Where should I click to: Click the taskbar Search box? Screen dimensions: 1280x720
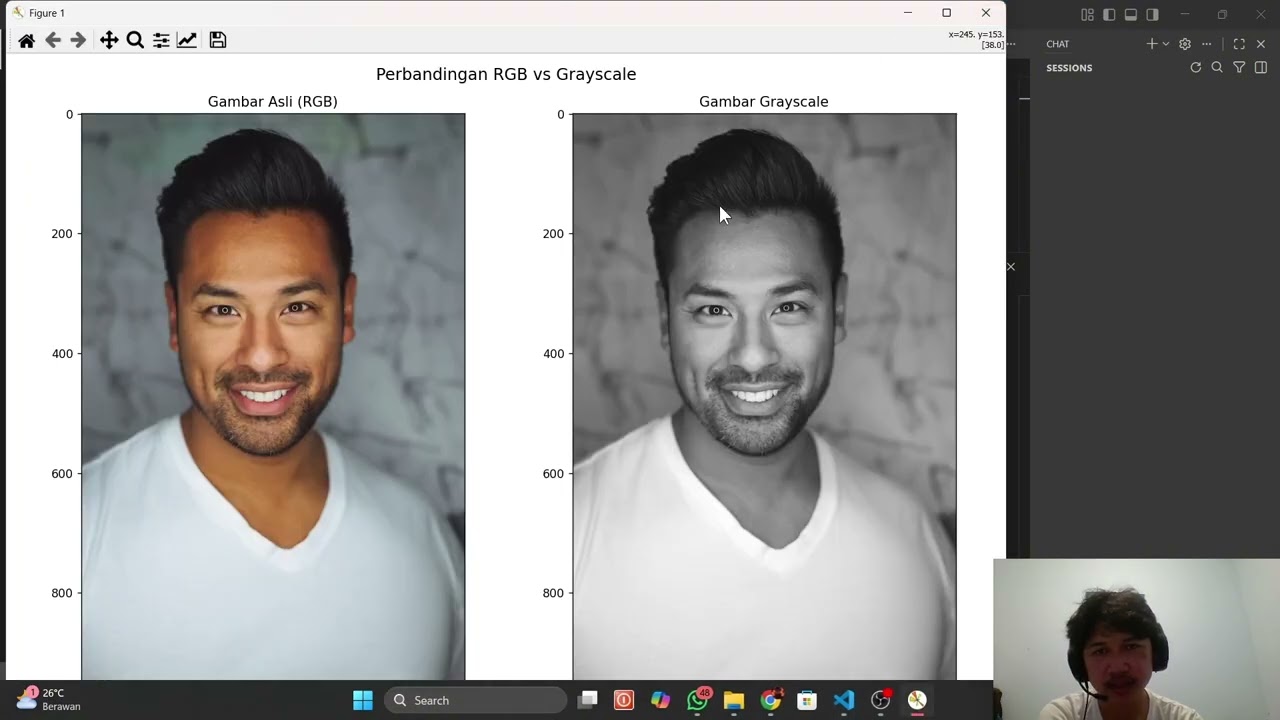click(x=476, y=700)
